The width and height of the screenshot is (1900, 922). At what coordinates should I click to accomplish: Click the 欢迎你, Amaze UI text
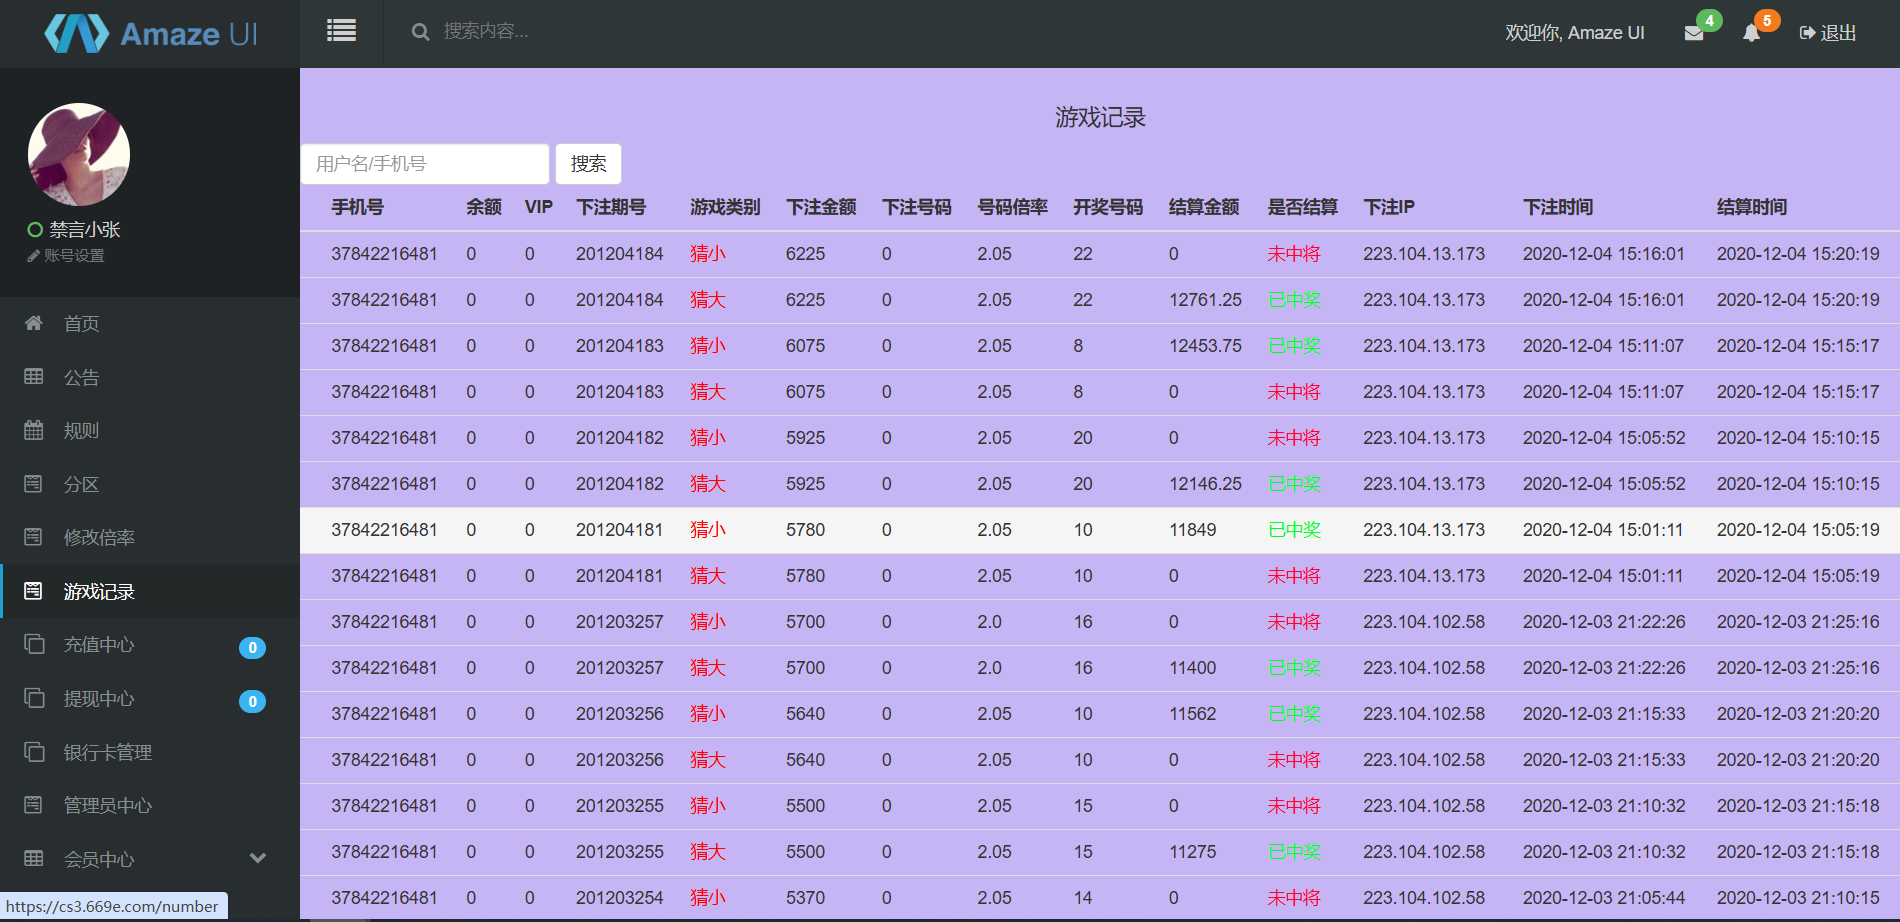(x=1575, y=33)
